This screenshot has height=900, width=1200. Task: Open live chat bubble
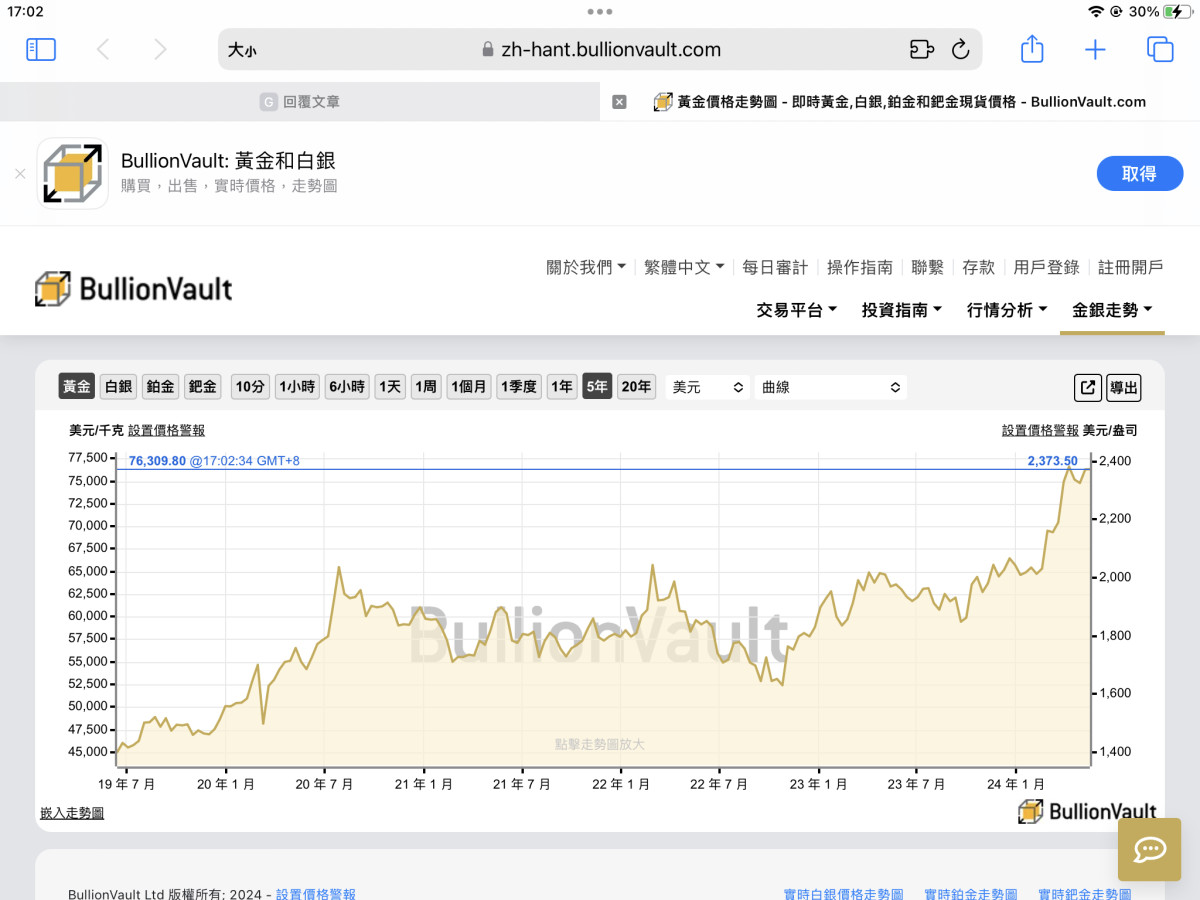(1150, 850)
